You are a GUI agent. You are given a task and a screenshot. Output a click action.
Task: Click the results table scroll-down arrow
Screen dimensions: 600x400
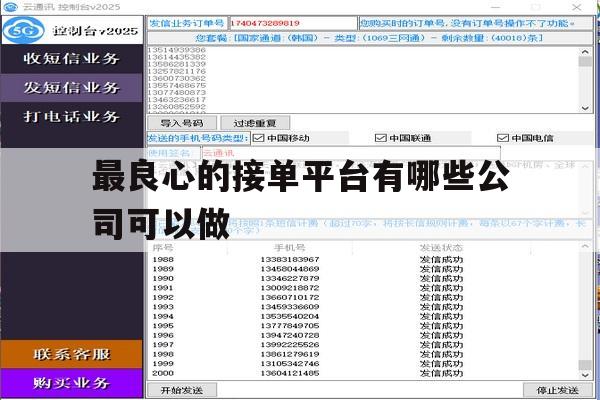[585, 376]
